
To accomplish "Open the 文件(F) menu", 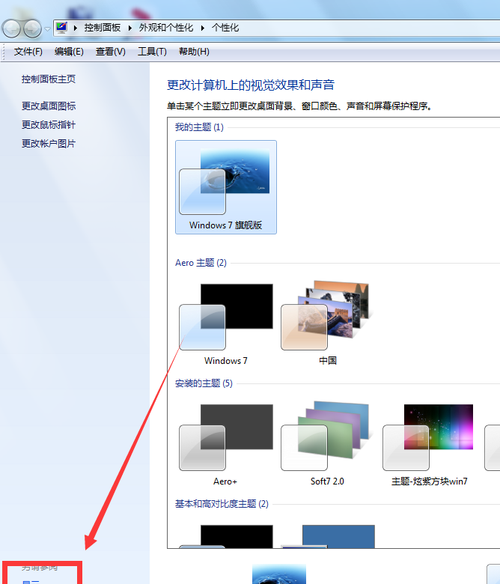I will click(x=28, y=51).
